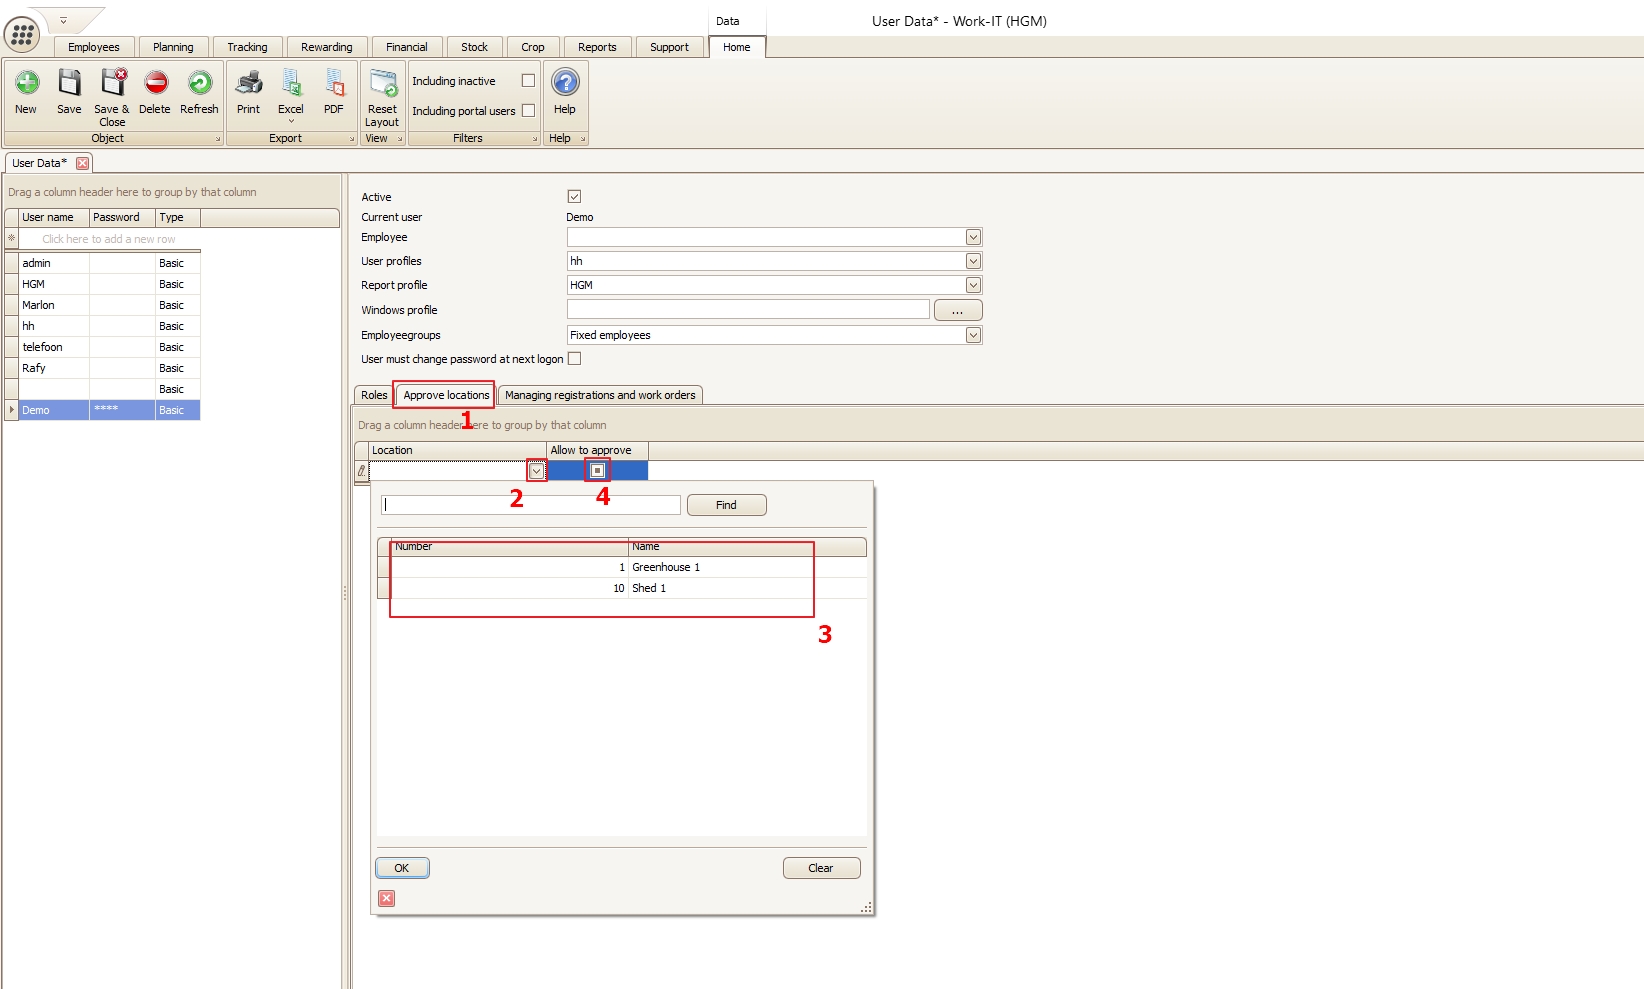Sort by the Allow to approve column header

597,450
